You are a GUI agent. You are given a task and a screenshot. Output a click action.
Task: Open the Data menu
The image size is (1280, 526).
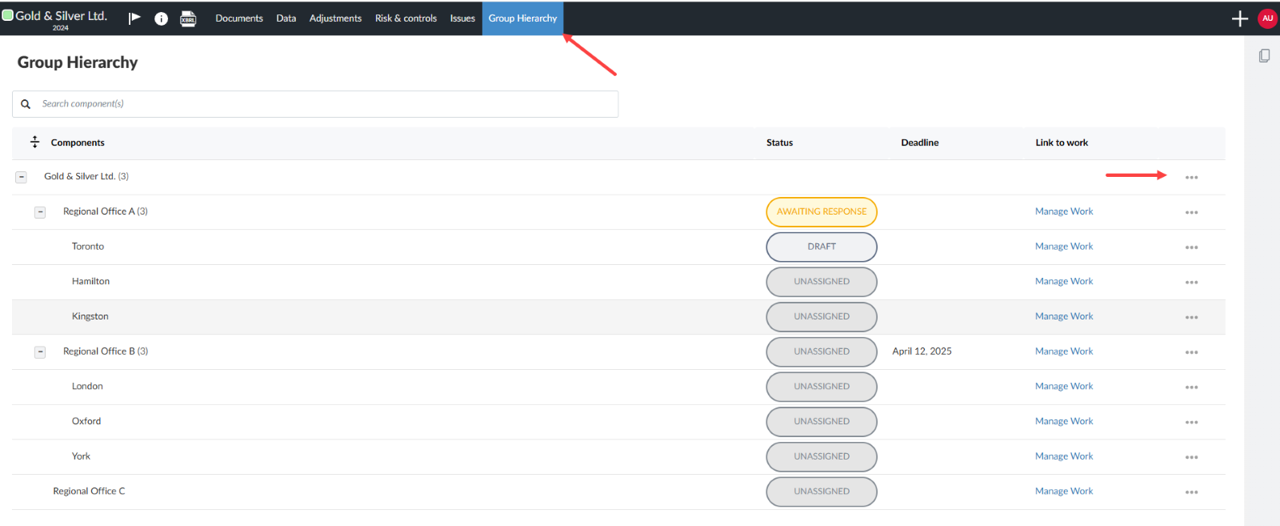pyautogui.click(x=286, y=18)
